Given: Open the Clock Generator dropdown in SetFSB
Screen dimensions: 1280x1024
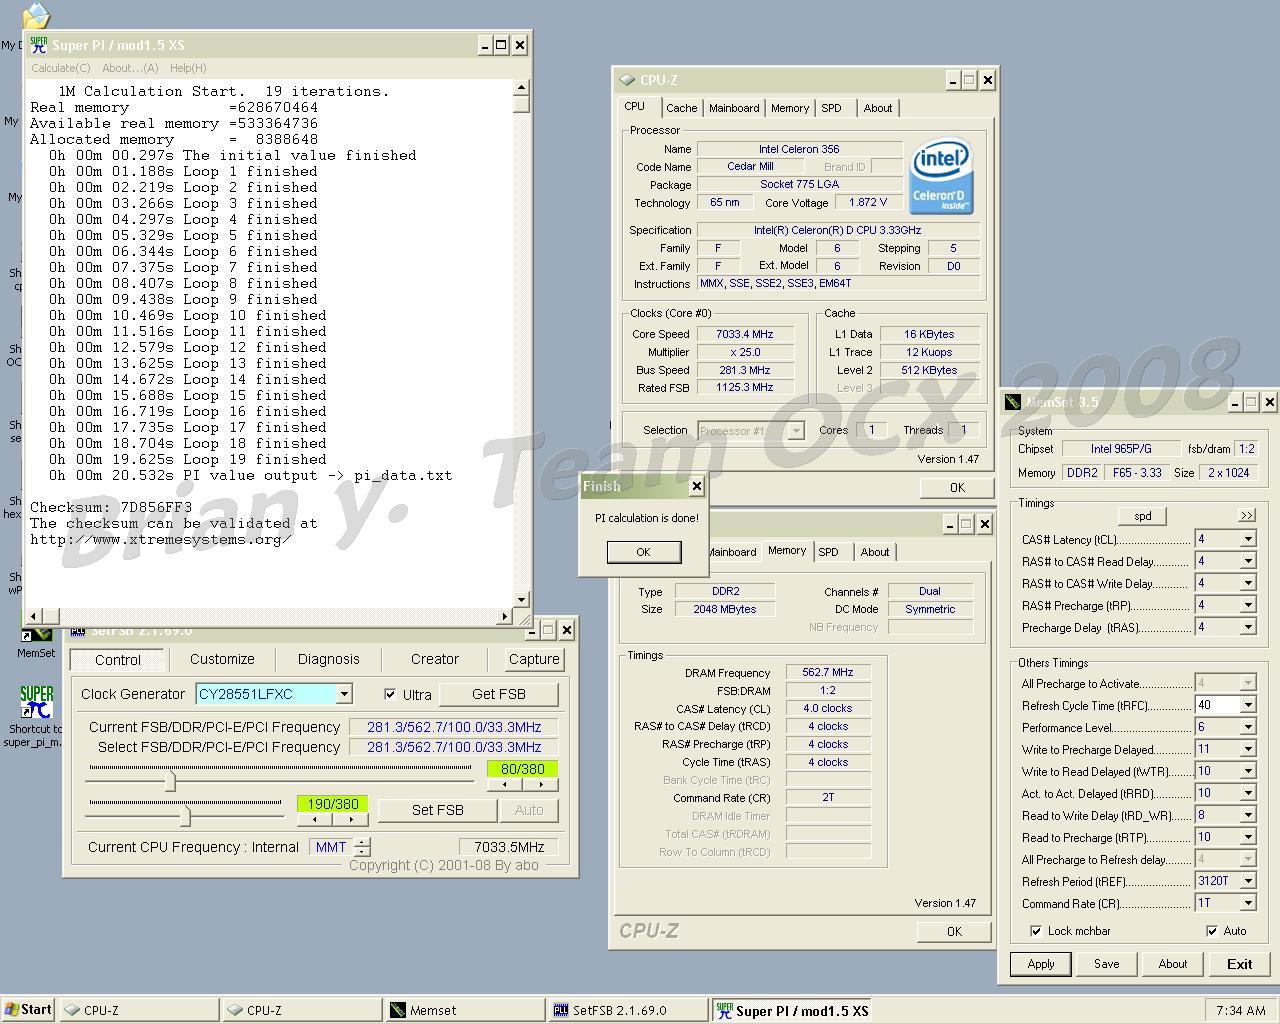Looking at the screenshot, I should (x=344, y=694).
